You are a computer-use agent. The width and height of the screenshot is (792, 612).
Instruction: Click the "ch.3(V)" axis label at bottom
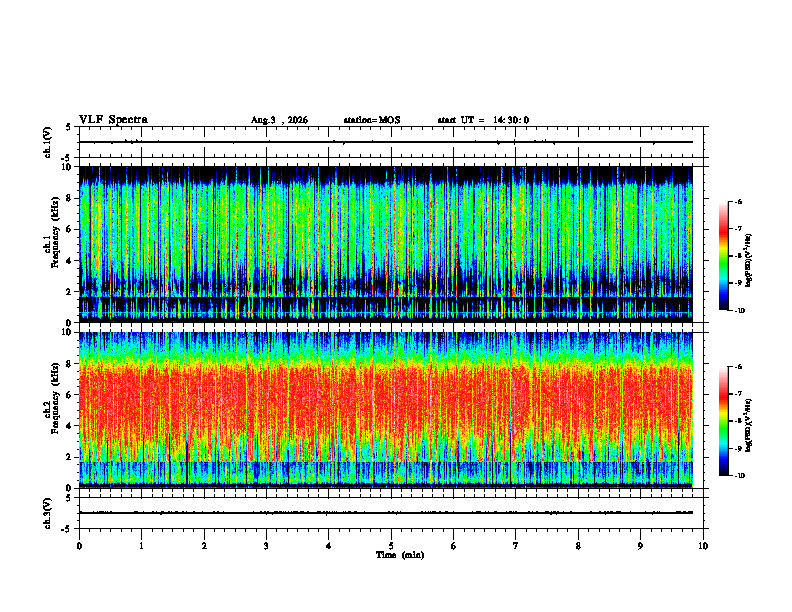coord(48,513)
